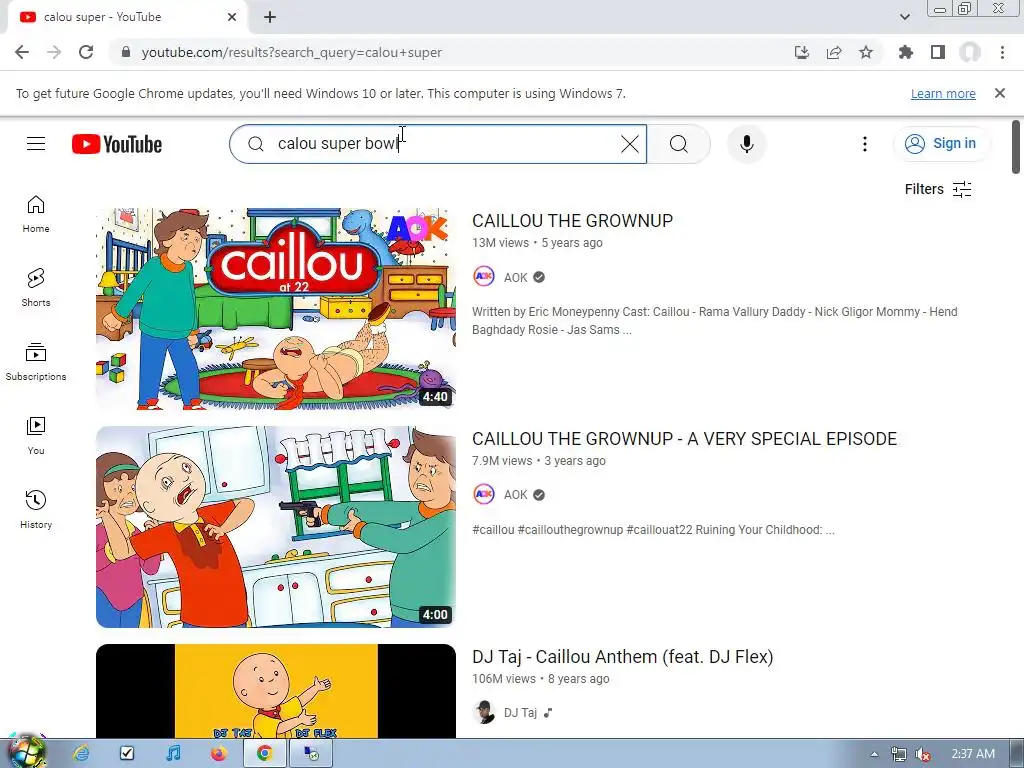The width and height of the screenshot is (1024, 768).
Task: Play the Very Special Episode thumbnail
Action: (x=276, y=527)
